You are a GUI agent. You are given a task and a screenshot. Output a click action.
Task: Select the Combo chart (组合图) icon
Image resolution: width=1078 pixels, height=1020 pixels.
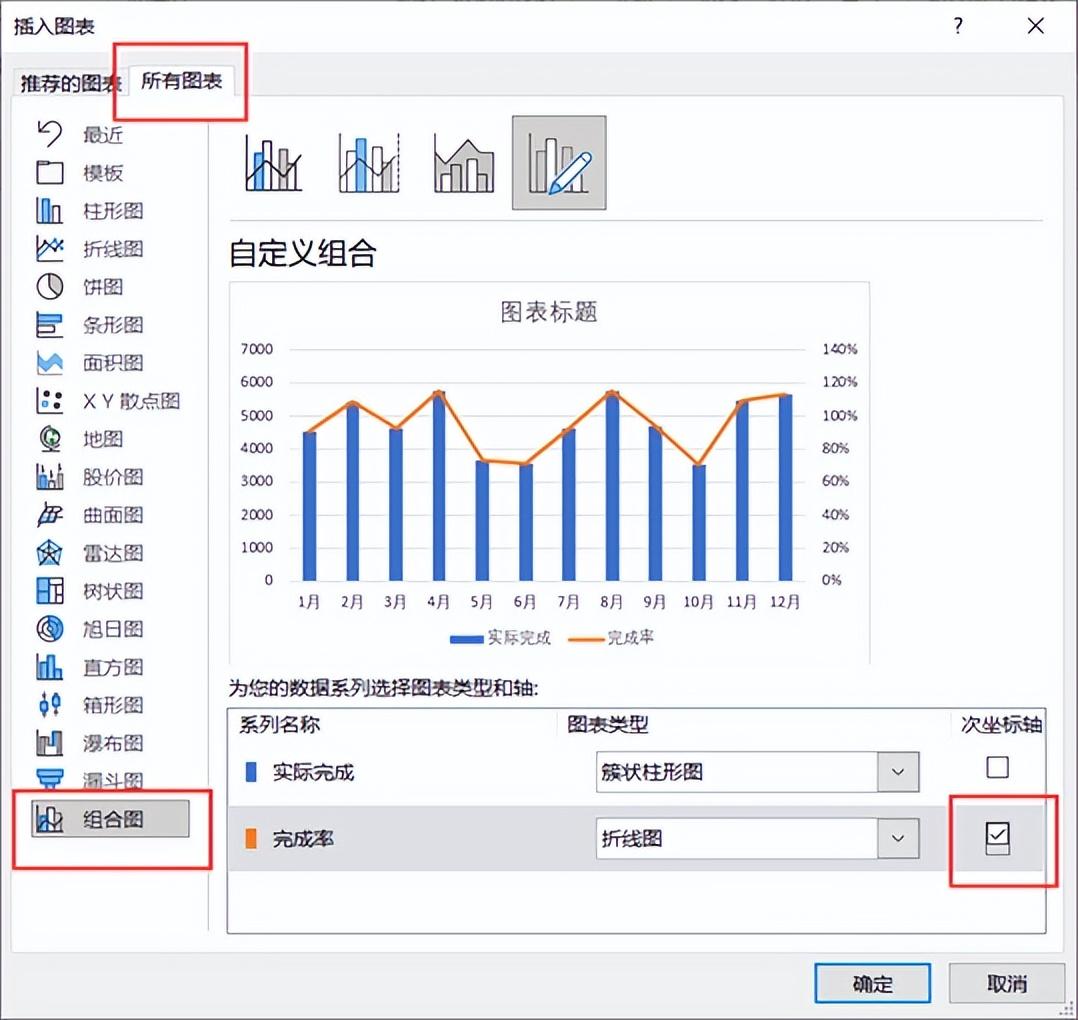coord(50,819)
